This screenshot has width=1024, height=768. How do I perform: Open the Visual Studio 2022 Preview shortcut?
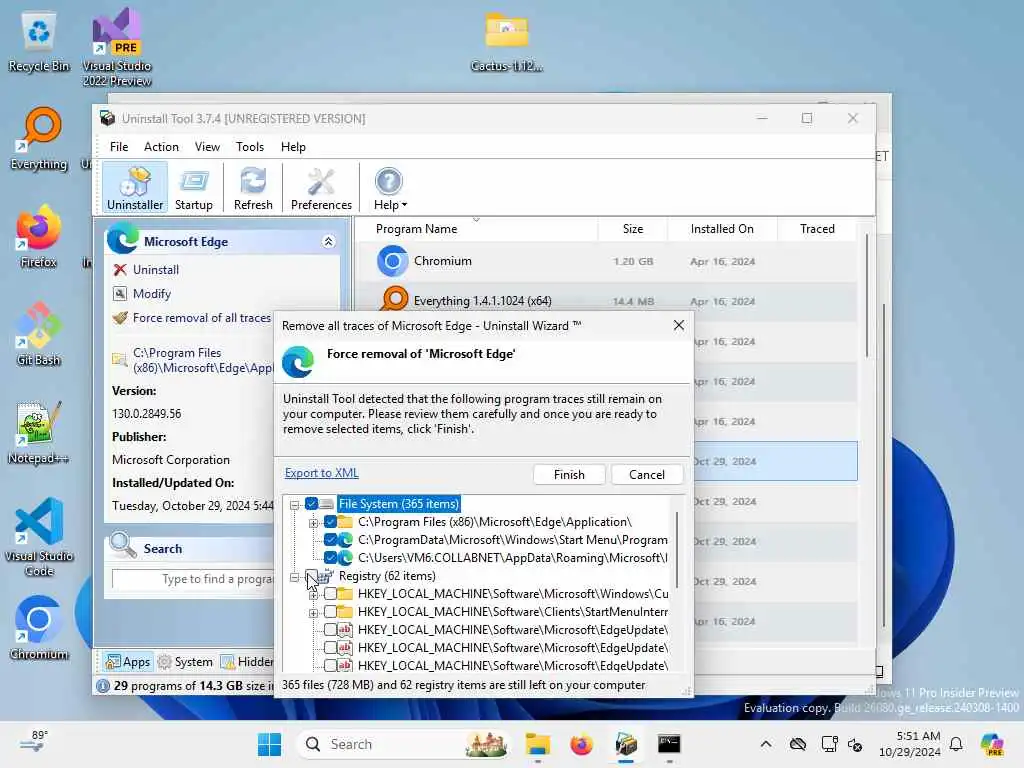[117, 48]
